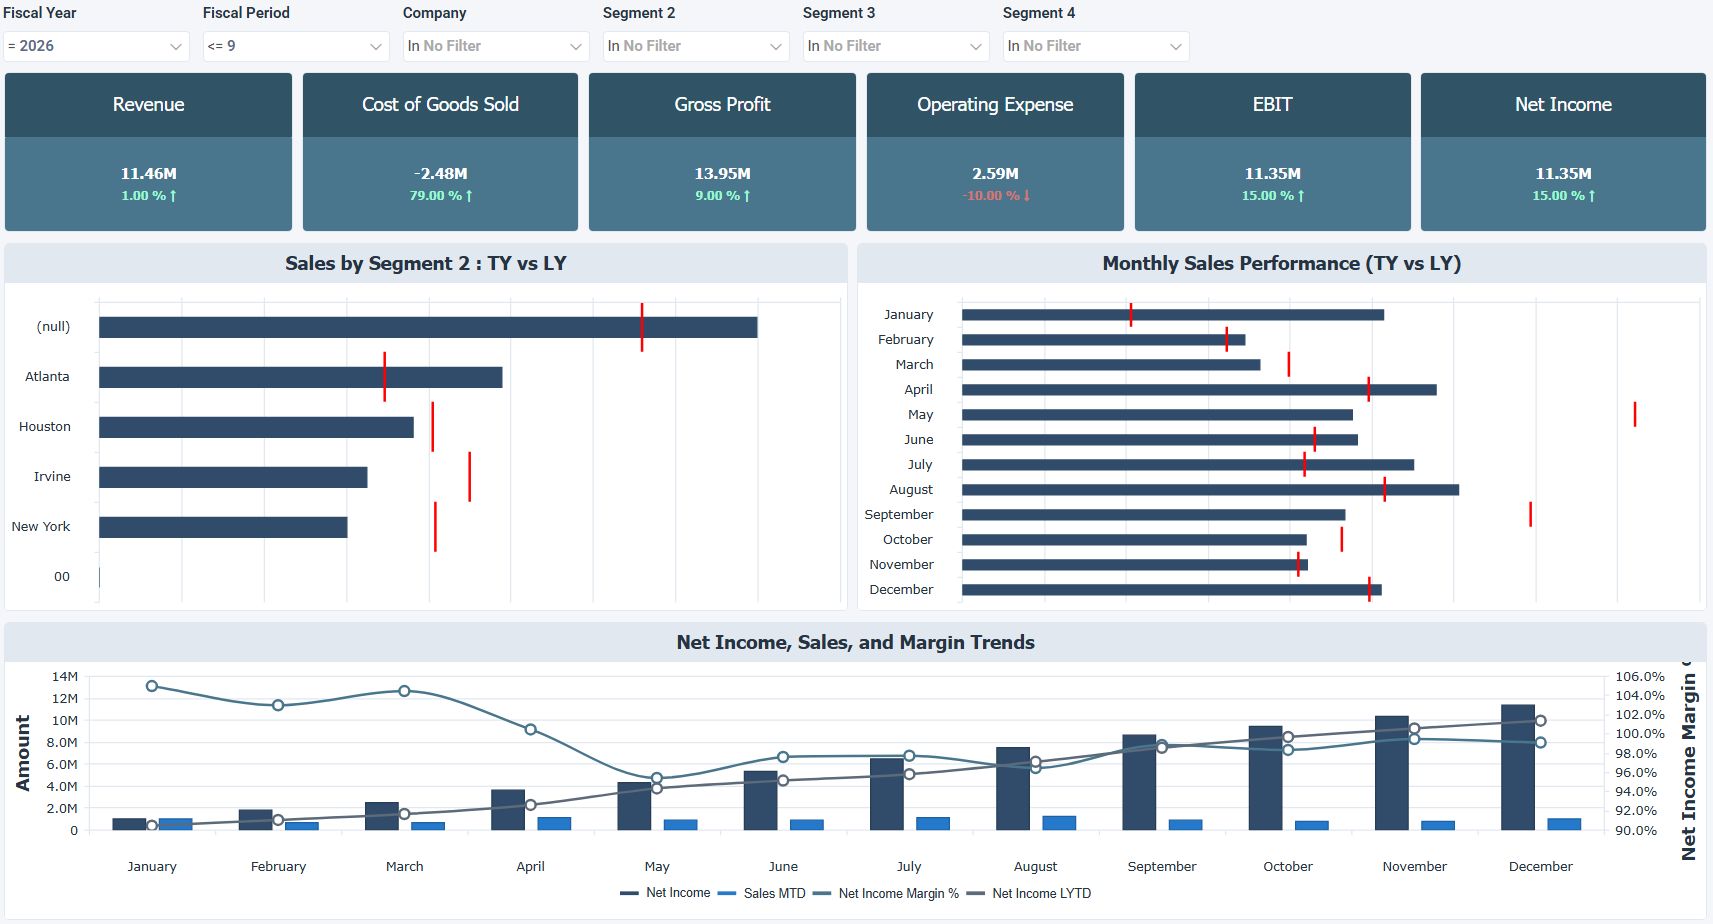This screenshot has height=924, width=1713.
Task: Click the Amount axis title in trends chart
Action: (23, 753)
